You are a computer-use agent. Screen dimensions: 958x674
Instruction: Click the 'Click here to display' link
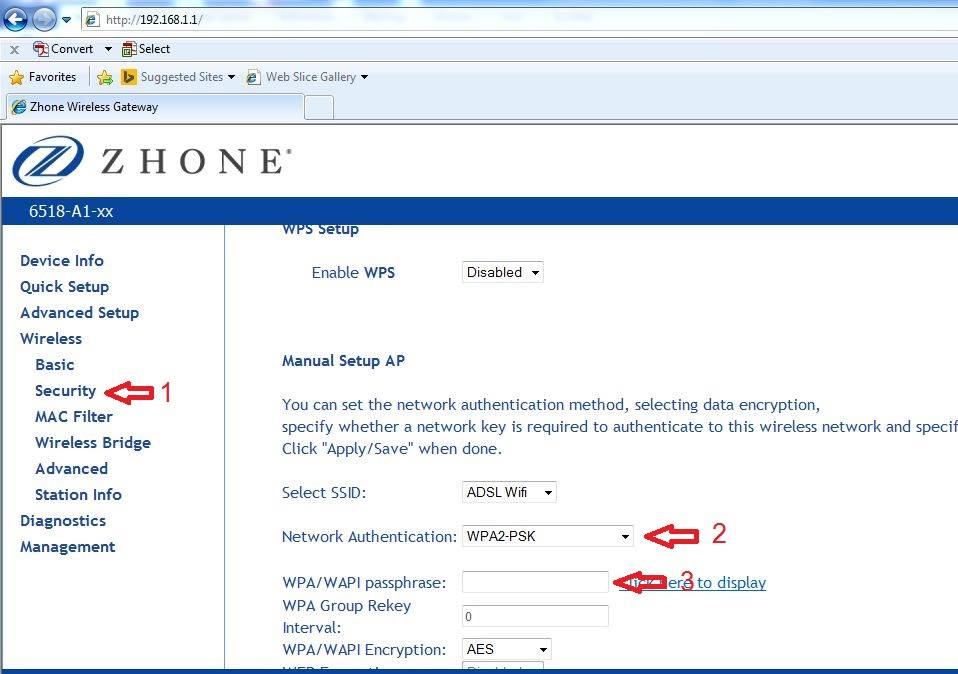coord(692,583)
